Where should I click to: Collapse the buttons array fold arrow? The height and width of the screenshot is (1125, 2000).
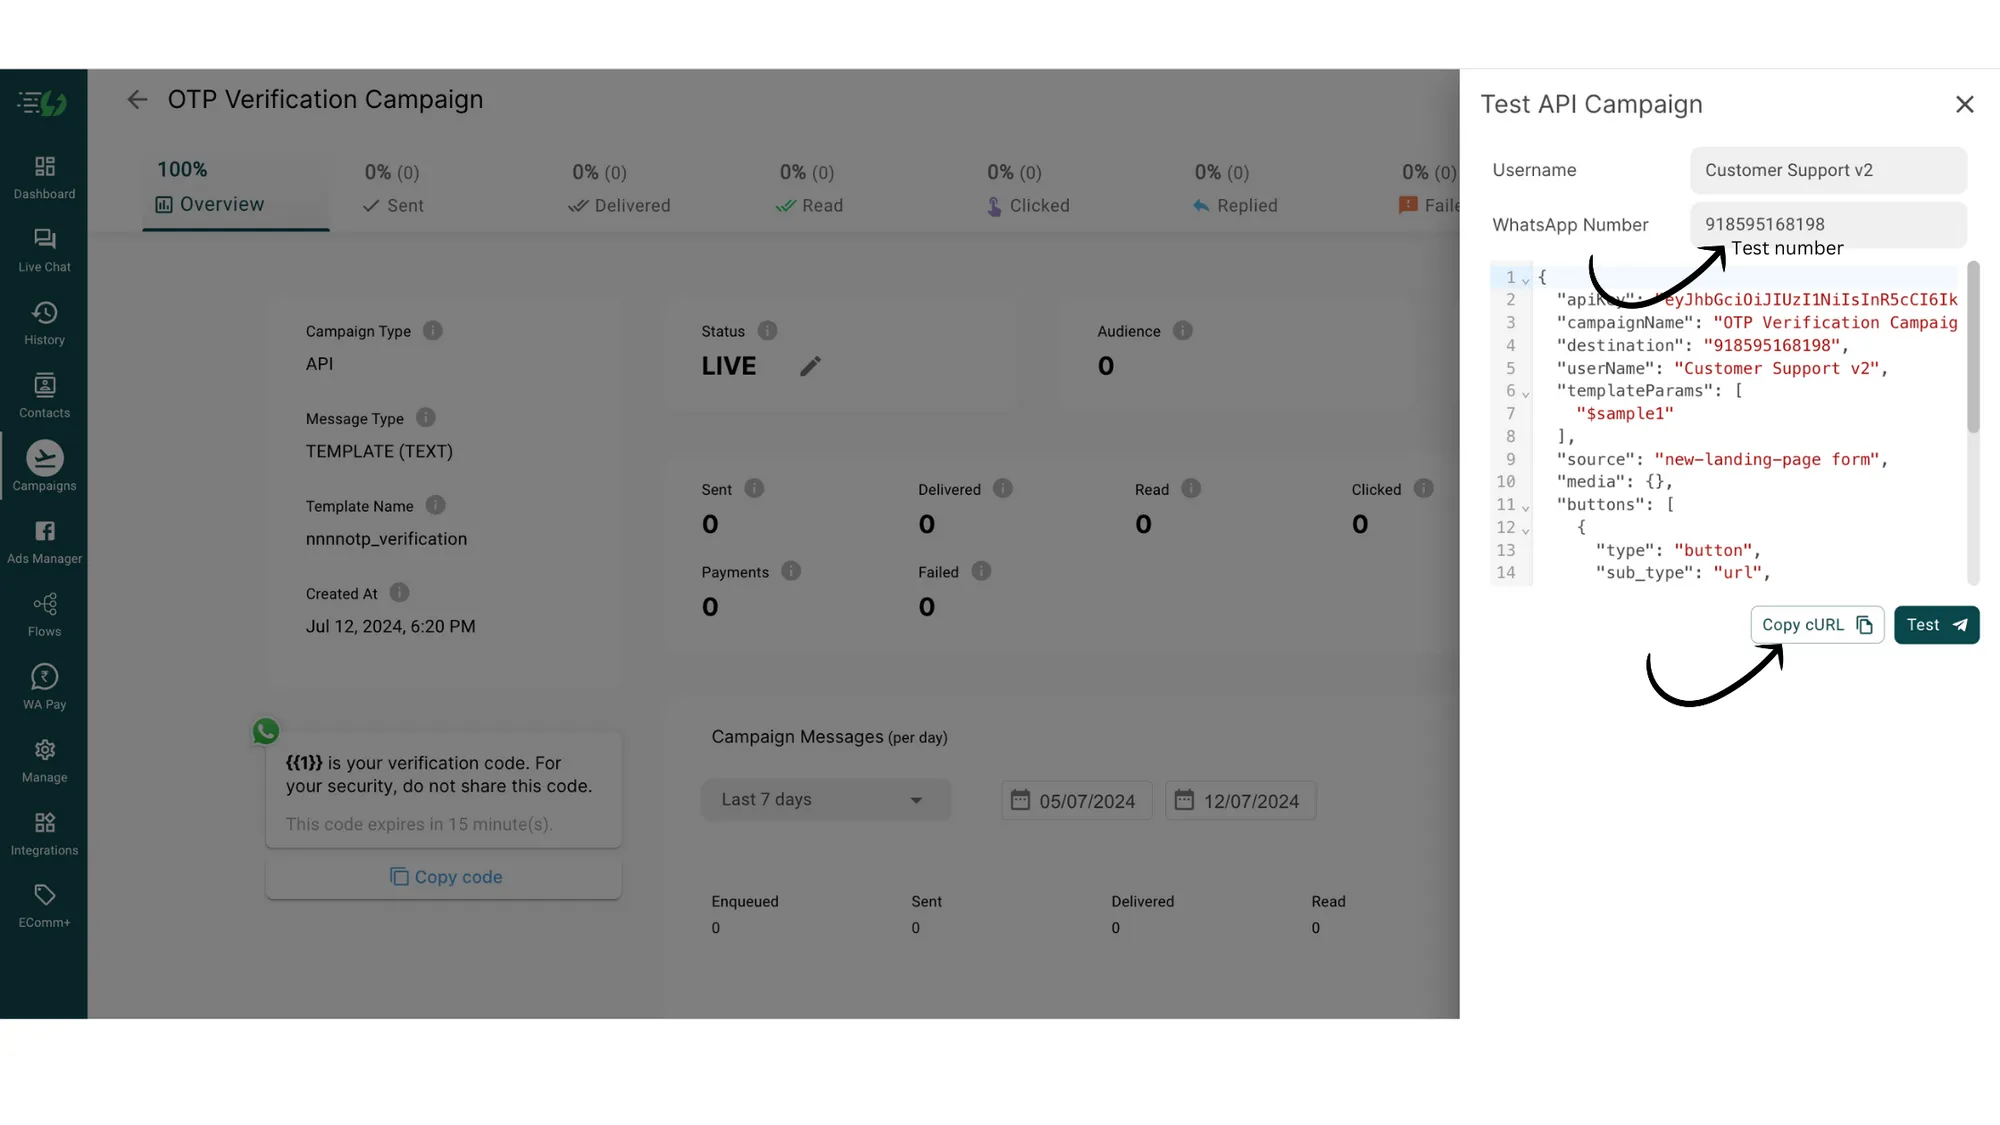(1526, 507)
